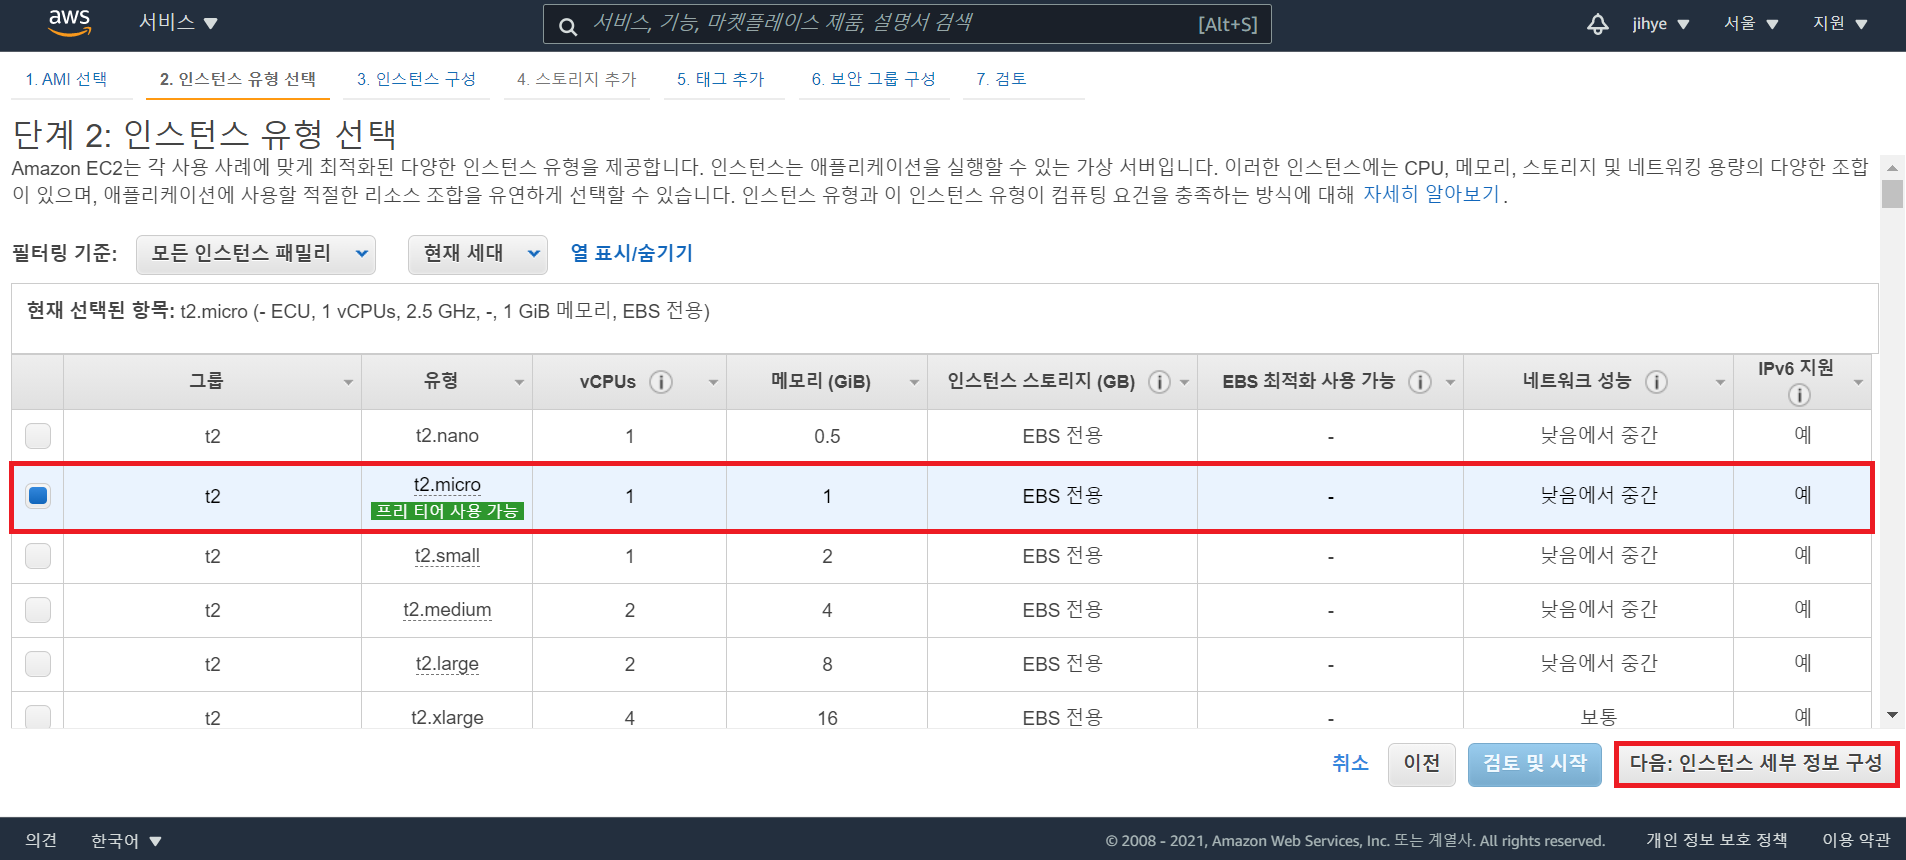The width and height of the screenshot is (1906, 860).
Task: Click the scrollbar up arrow
Action: pos(1892,167)
